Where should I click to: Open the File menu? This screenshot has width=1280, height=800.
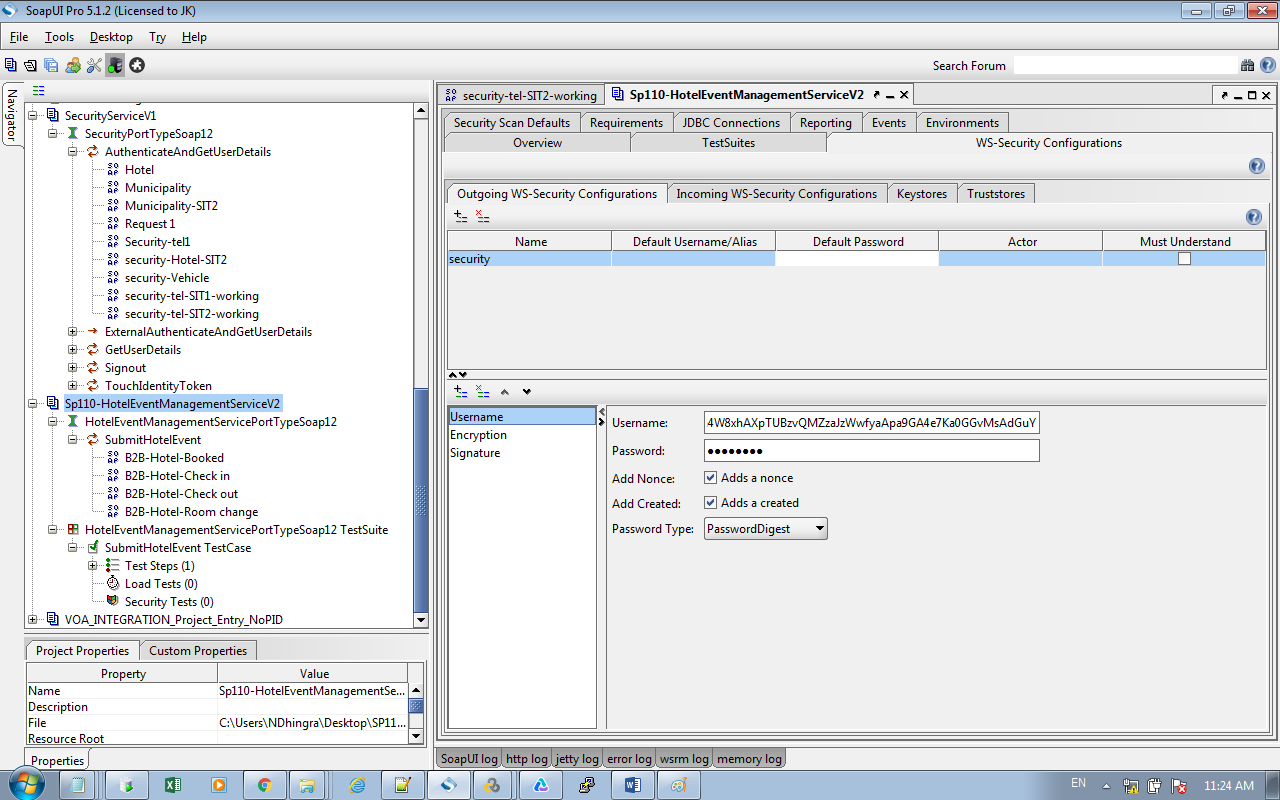(x=19, y=37)
